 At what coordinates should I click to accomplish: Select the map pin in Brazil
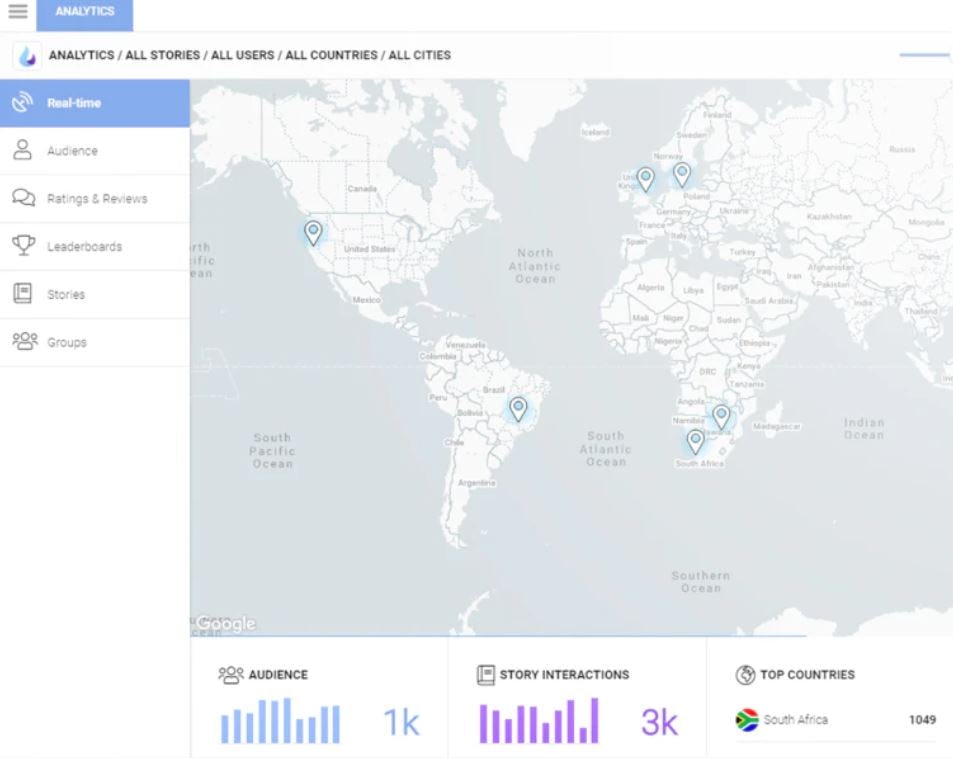tap(518, 409)
